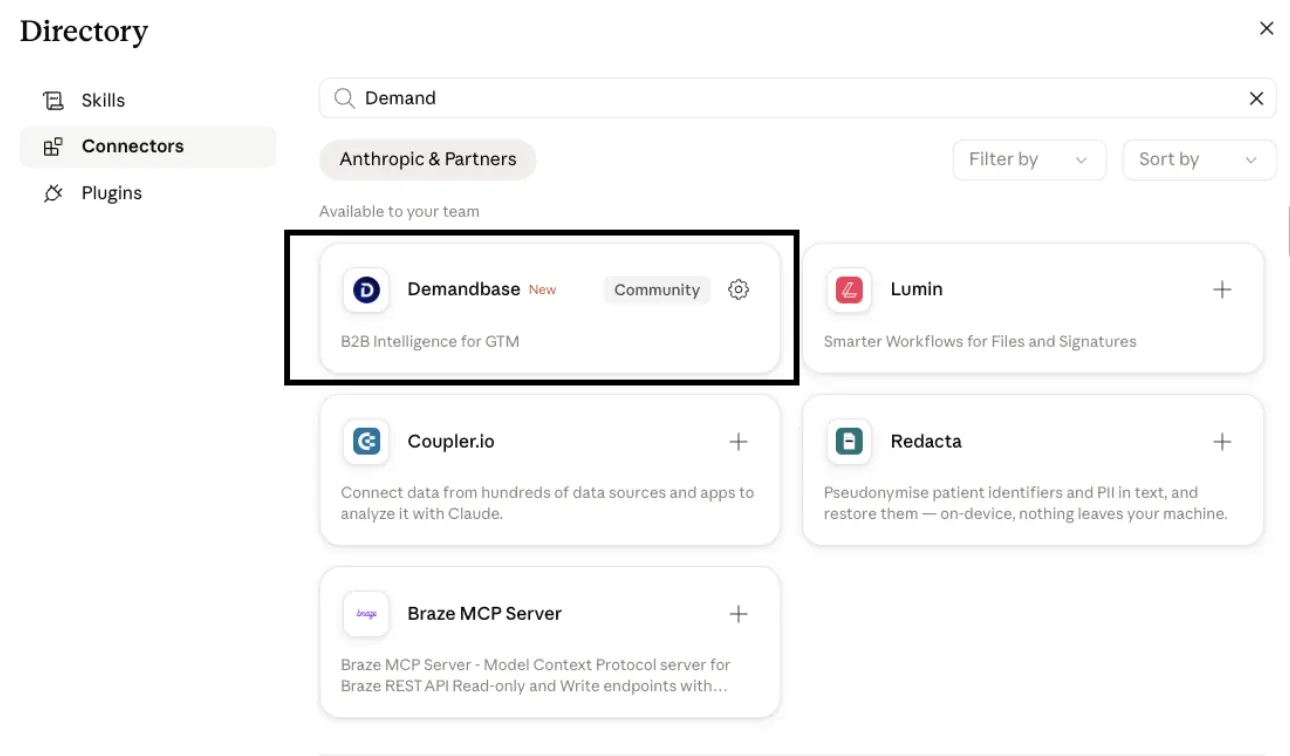
Task: Click the Braze REST API description
Action: point(536,675)
